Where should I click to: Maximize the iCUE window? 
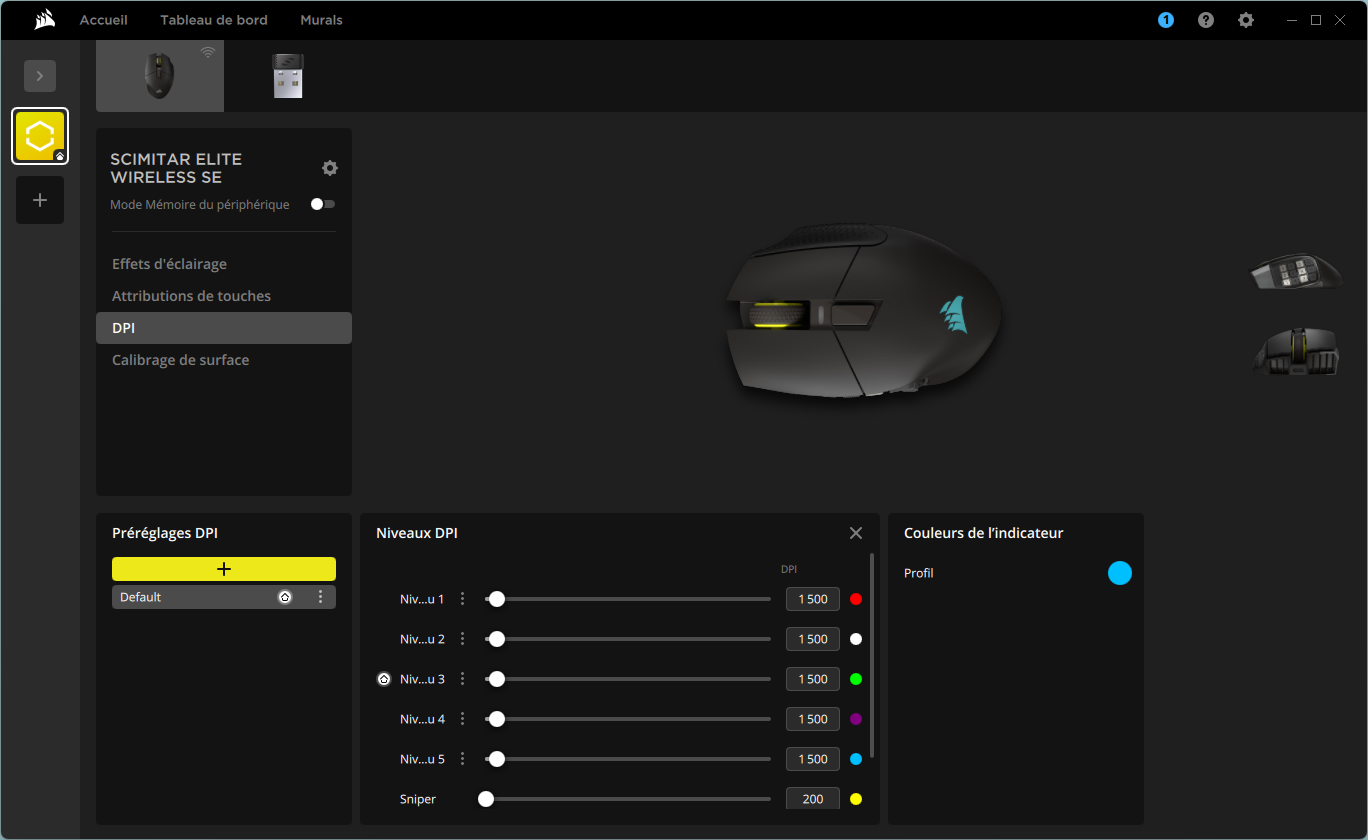pos(1316,20)
